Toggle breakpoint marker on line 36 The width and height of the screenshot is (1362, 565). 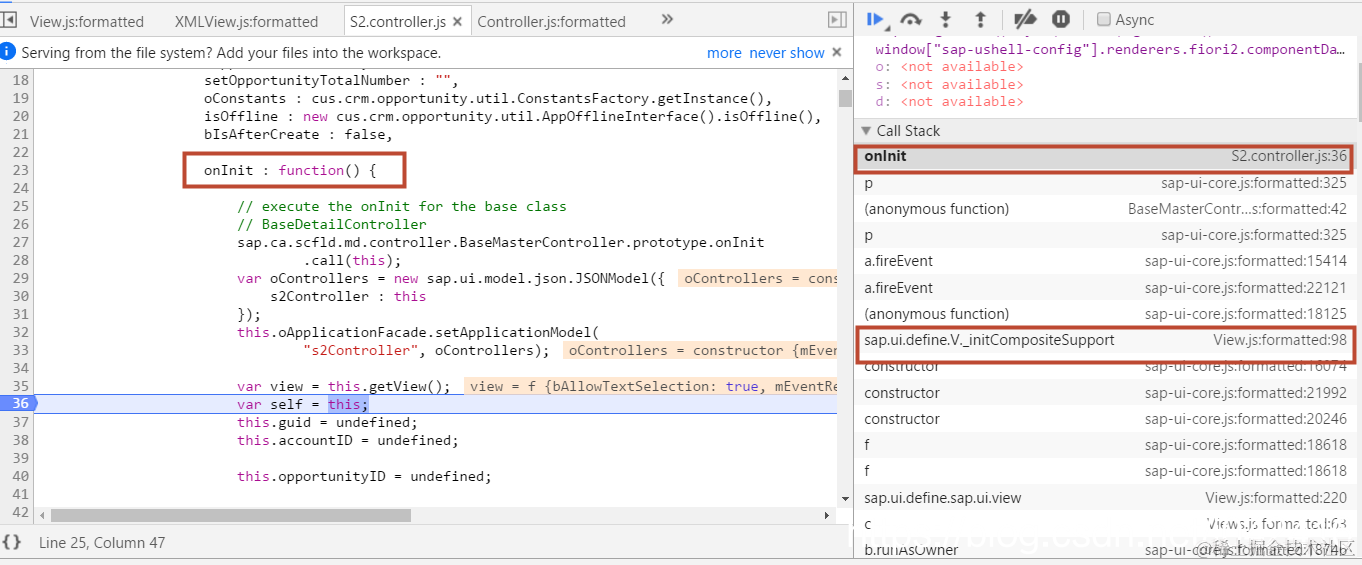[19, 403]
